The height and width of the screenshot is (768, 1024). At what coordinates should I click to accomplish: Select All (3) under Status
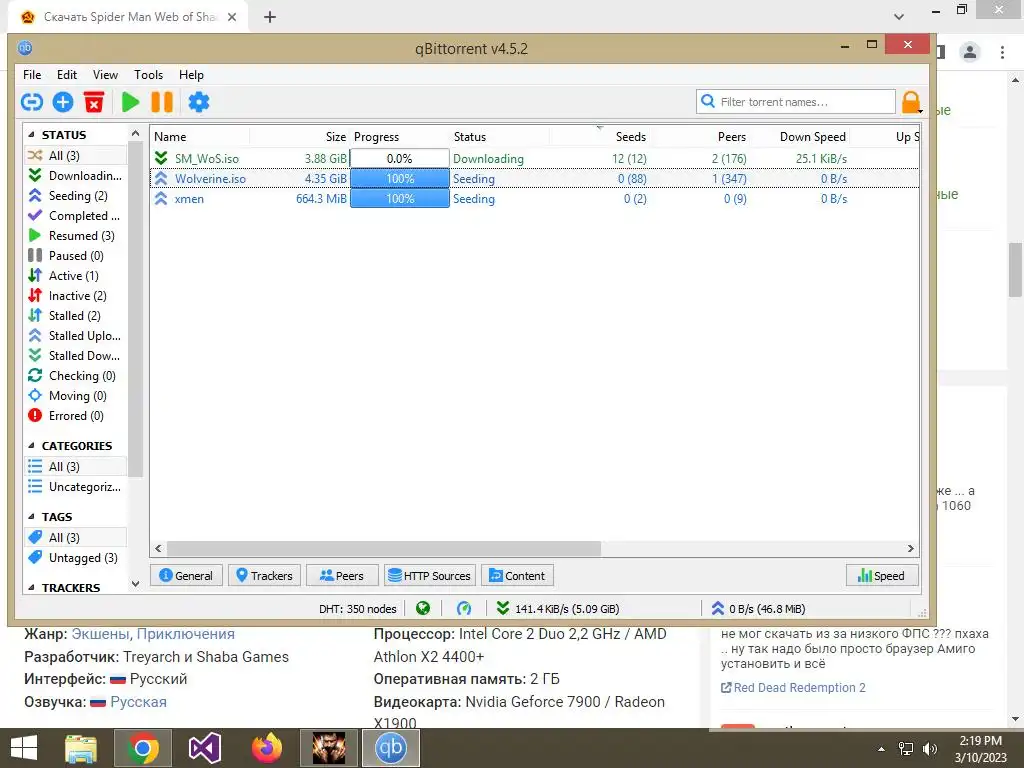[76, 155]
